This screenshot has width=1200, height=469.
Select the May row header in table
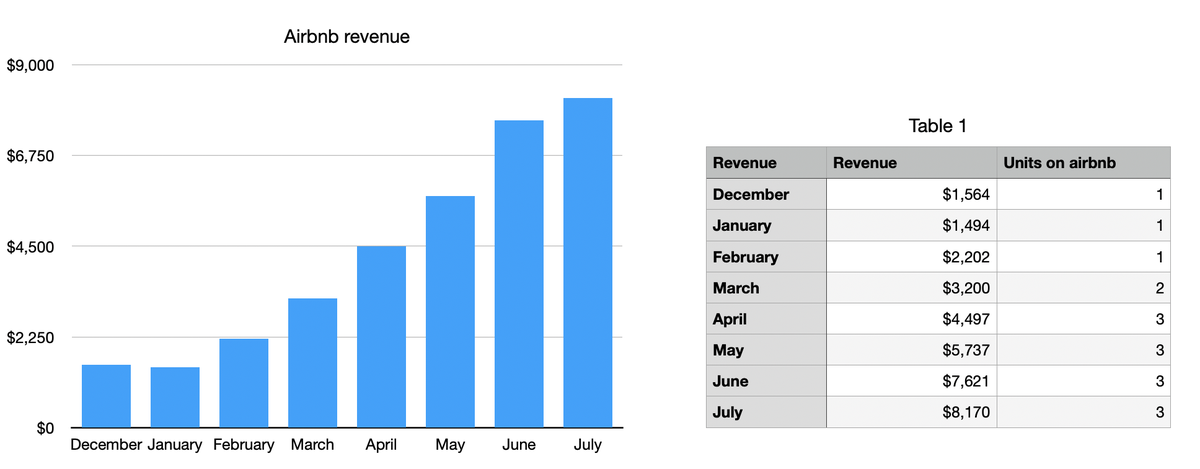767,350
